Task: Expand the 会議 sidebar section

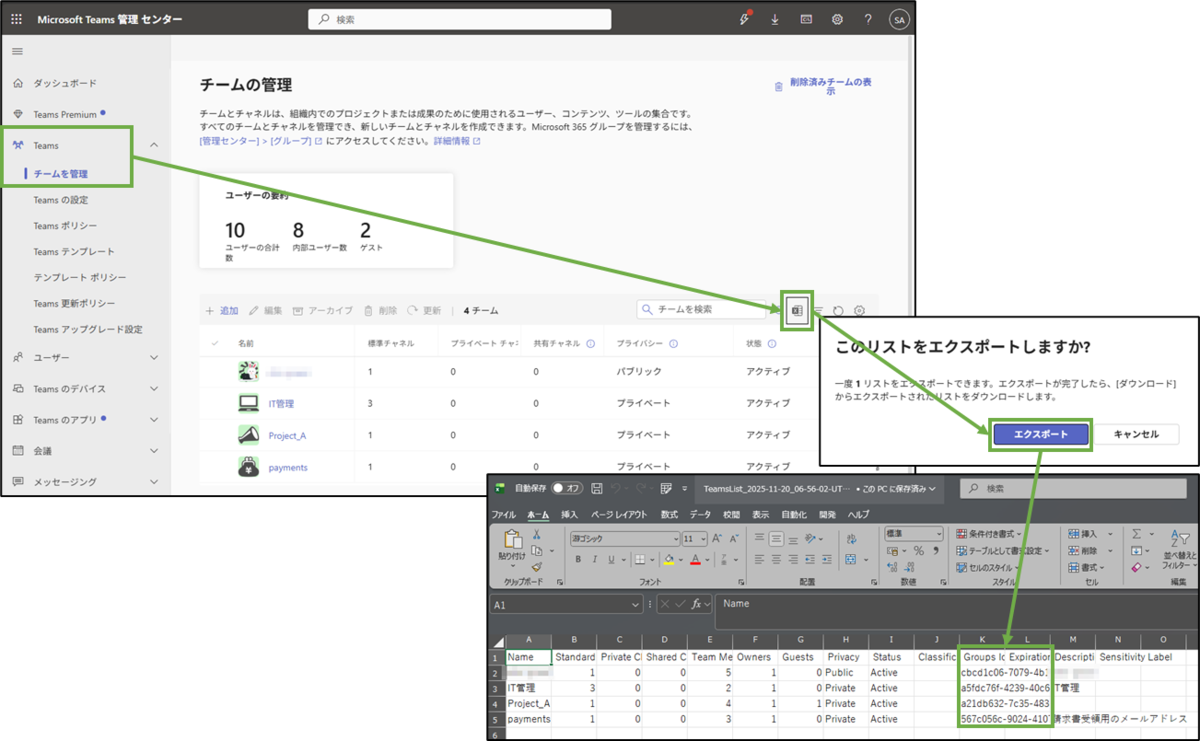Action: (x=154, y=451)
